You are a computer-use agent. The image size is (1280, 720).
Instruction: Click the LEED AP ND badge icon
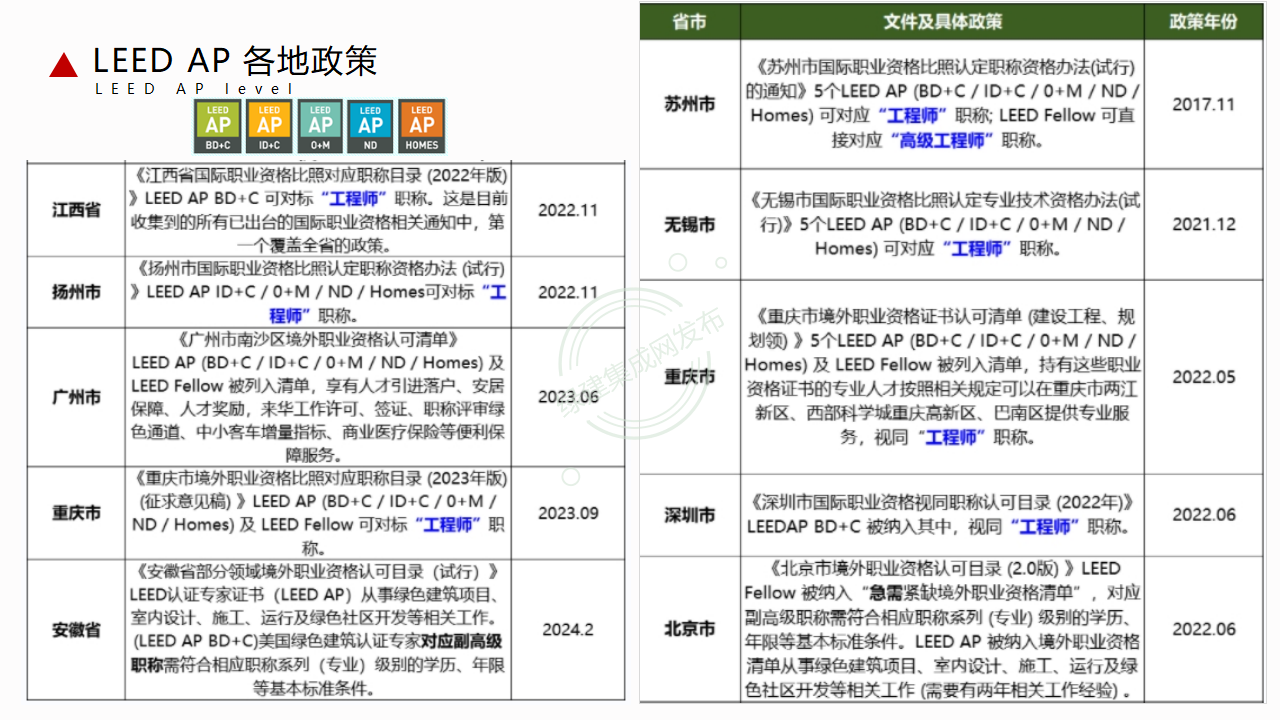371,126
